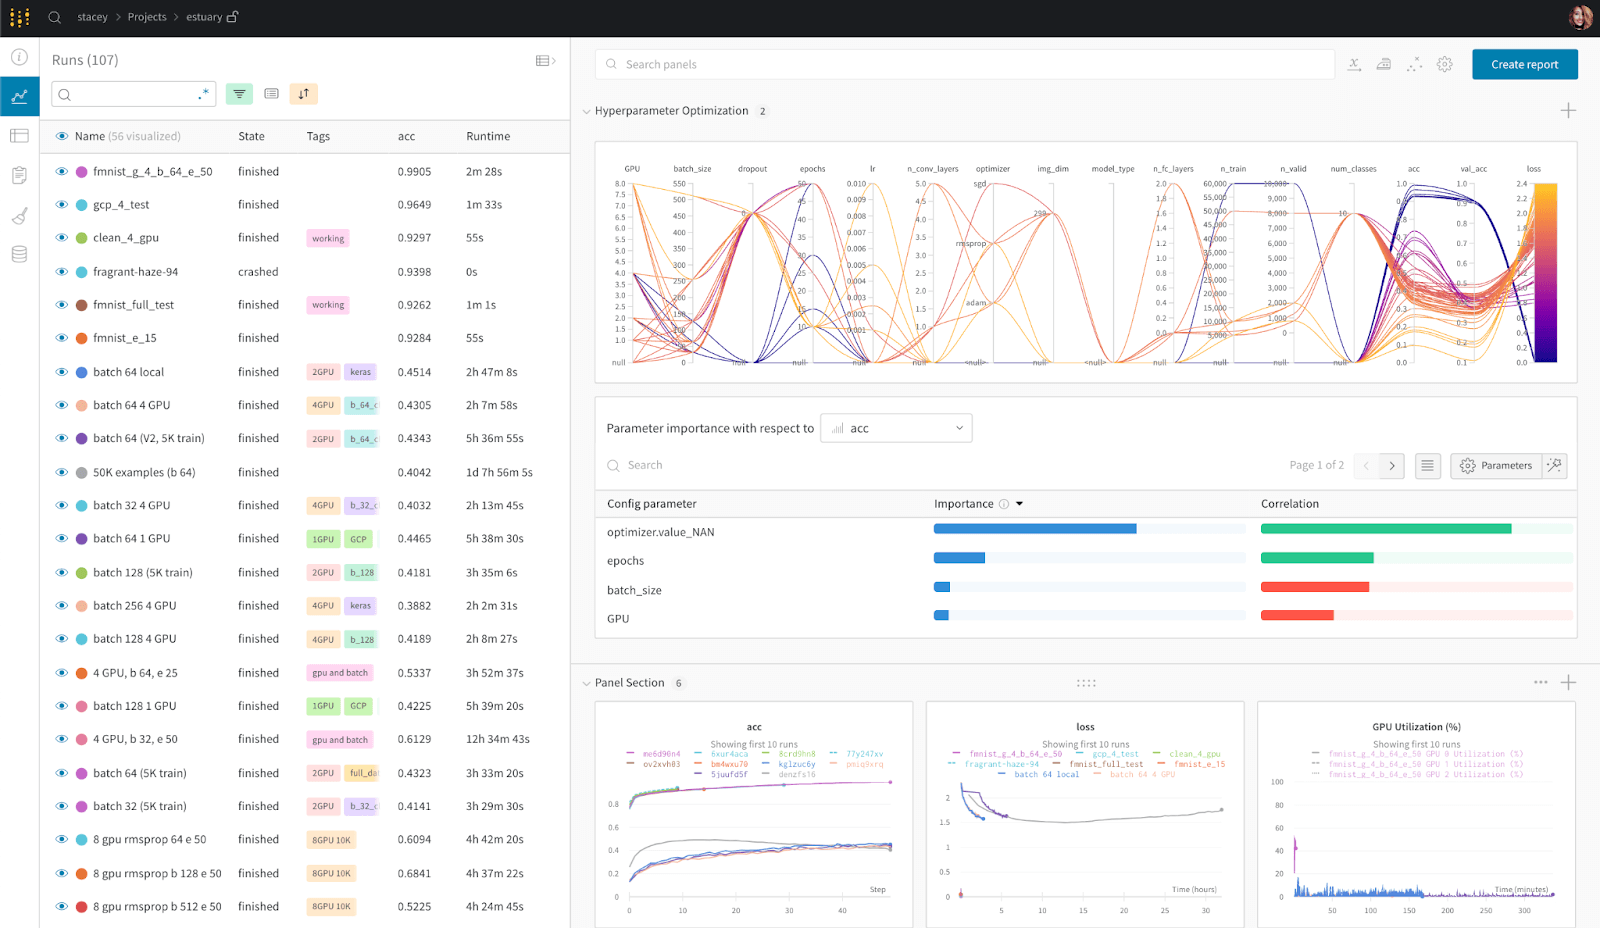Viewport: 1600px width, 928px height.
Task: Go to Projects in the breadcrumb
Action: 147,17
